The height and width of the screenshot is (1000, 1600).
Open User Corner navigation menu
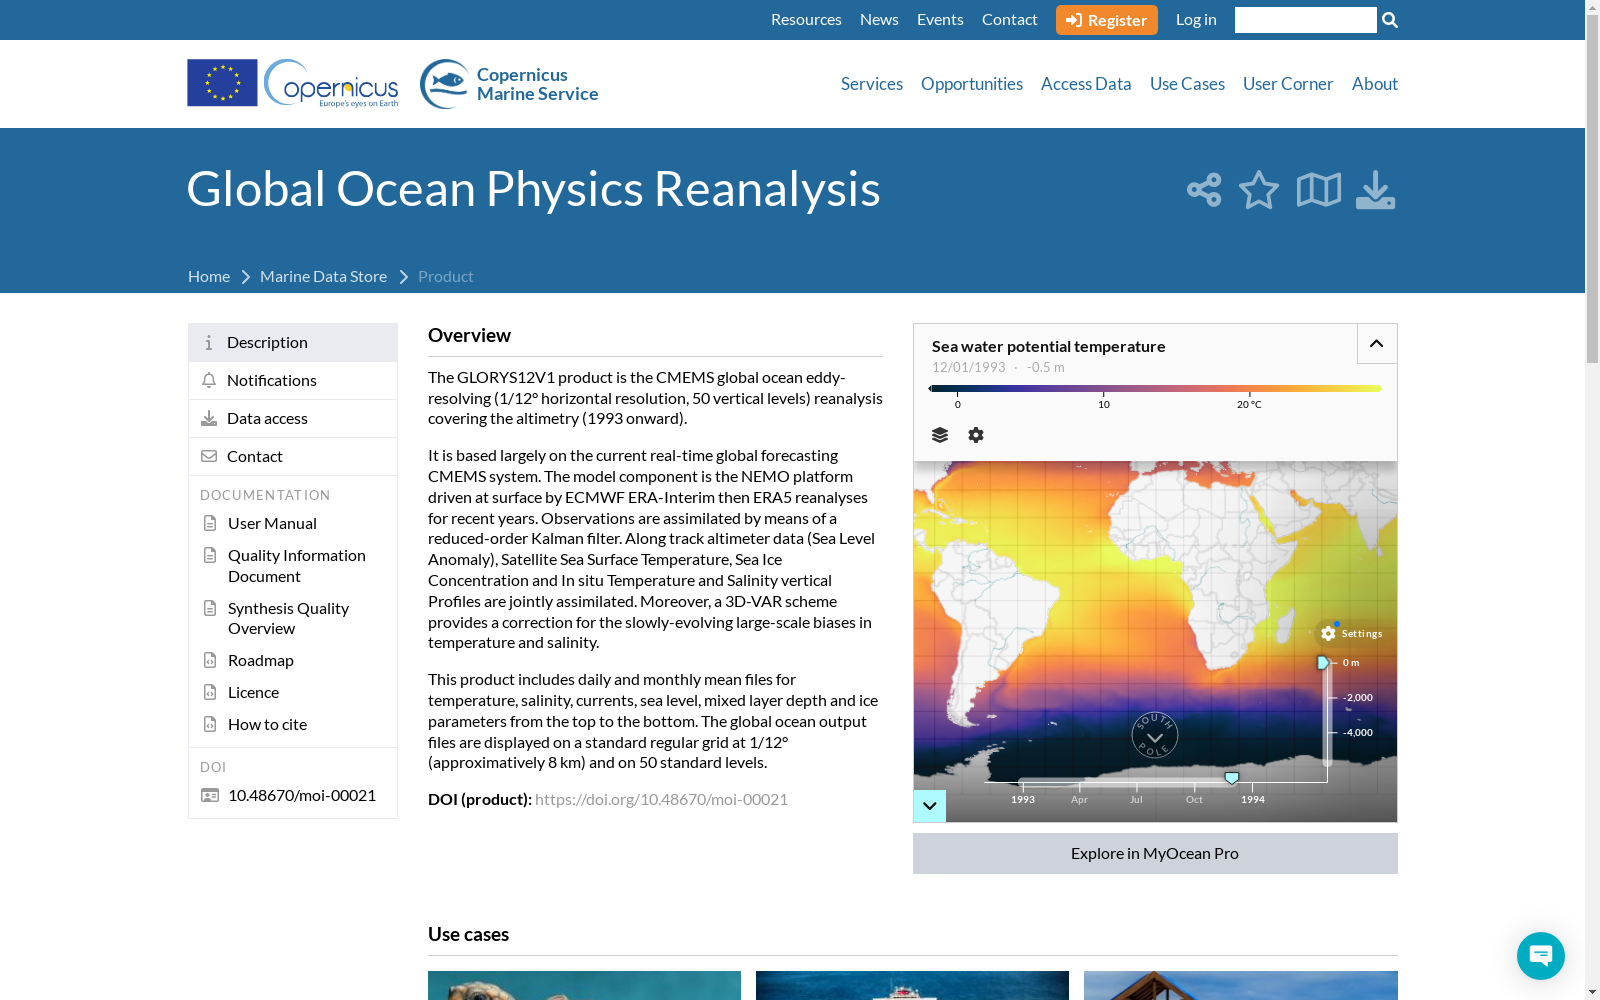(x=1288, y=84)
